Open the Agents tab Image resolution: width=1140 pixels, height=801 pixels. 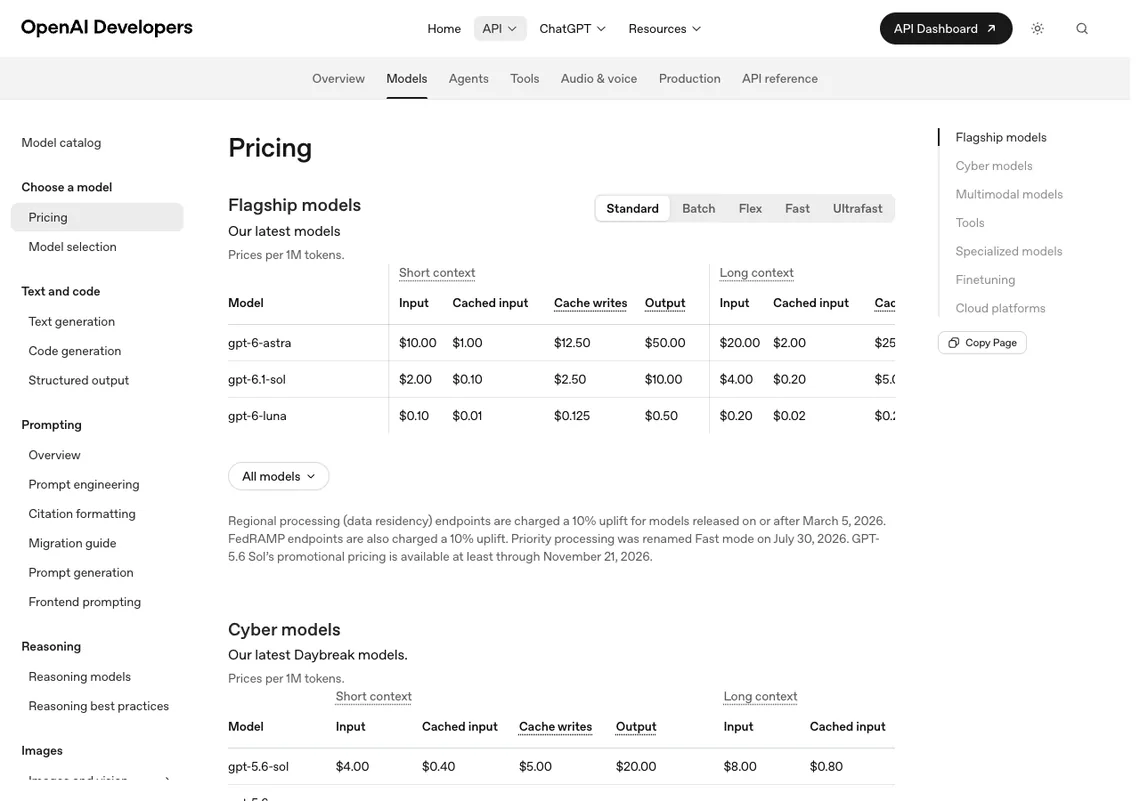468,79
